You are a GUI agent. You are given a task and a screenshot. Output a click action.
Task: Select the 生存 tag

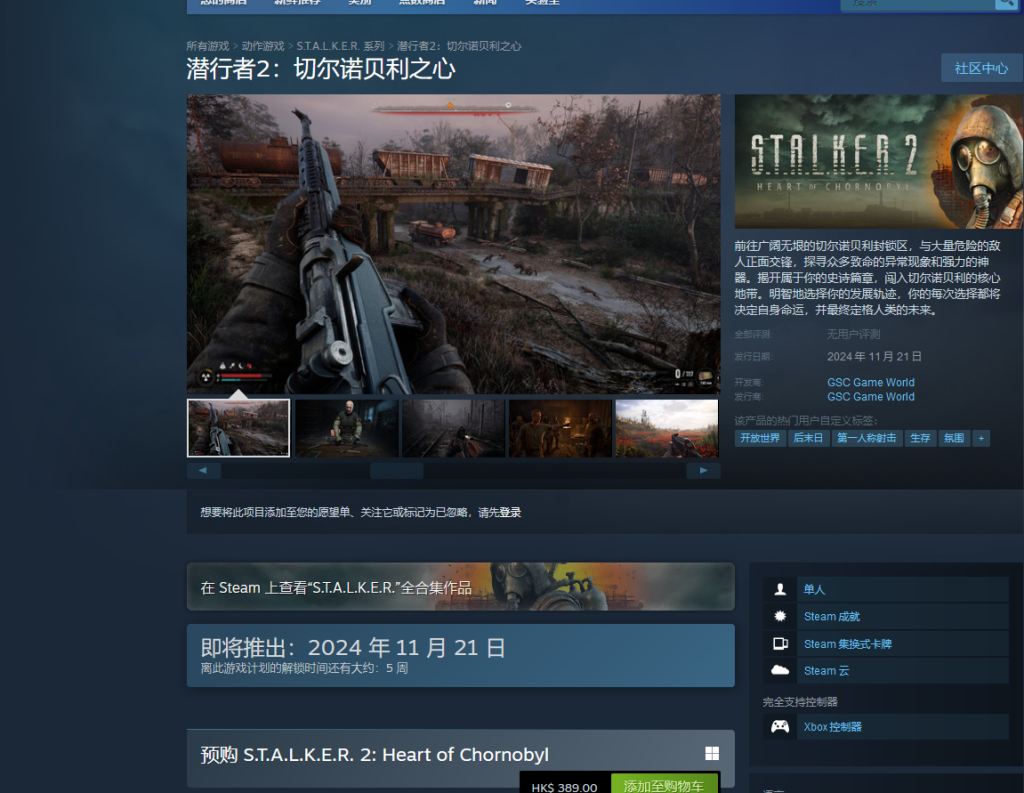[920, 438]
